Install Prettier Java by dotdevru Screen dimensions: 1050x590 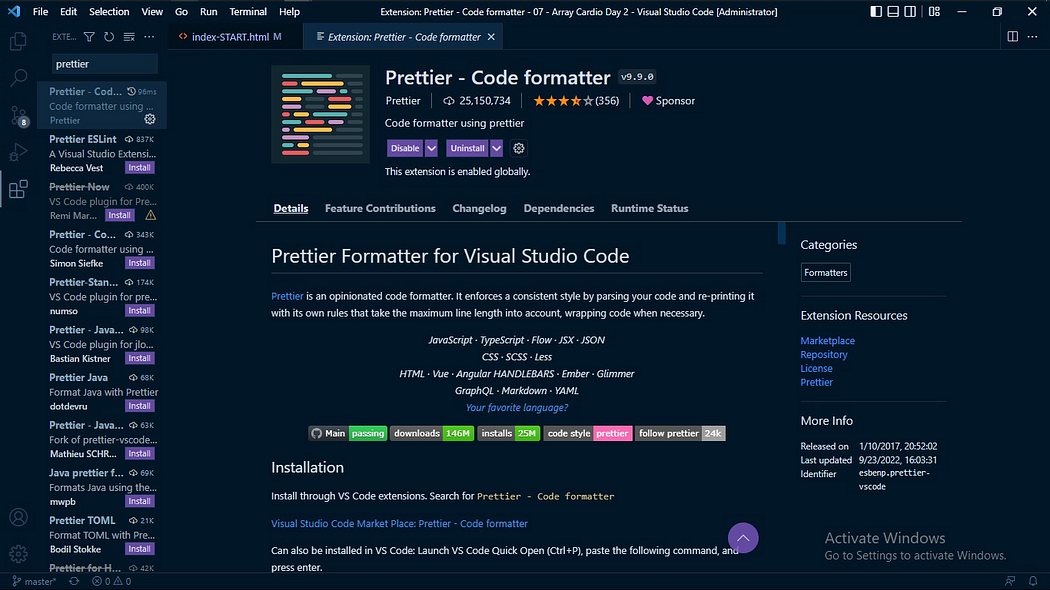point(139,406)
